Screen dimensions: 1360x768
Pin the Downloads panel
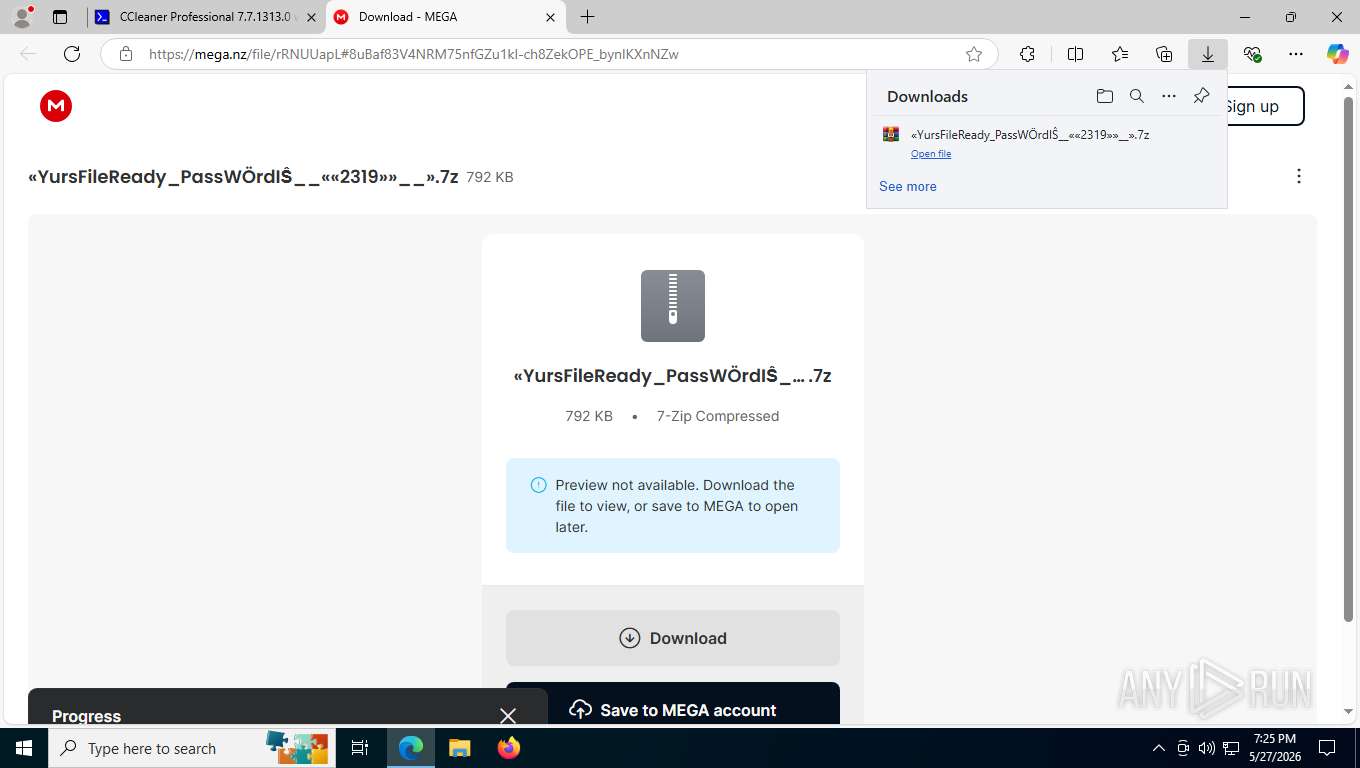coord(1202,96)
